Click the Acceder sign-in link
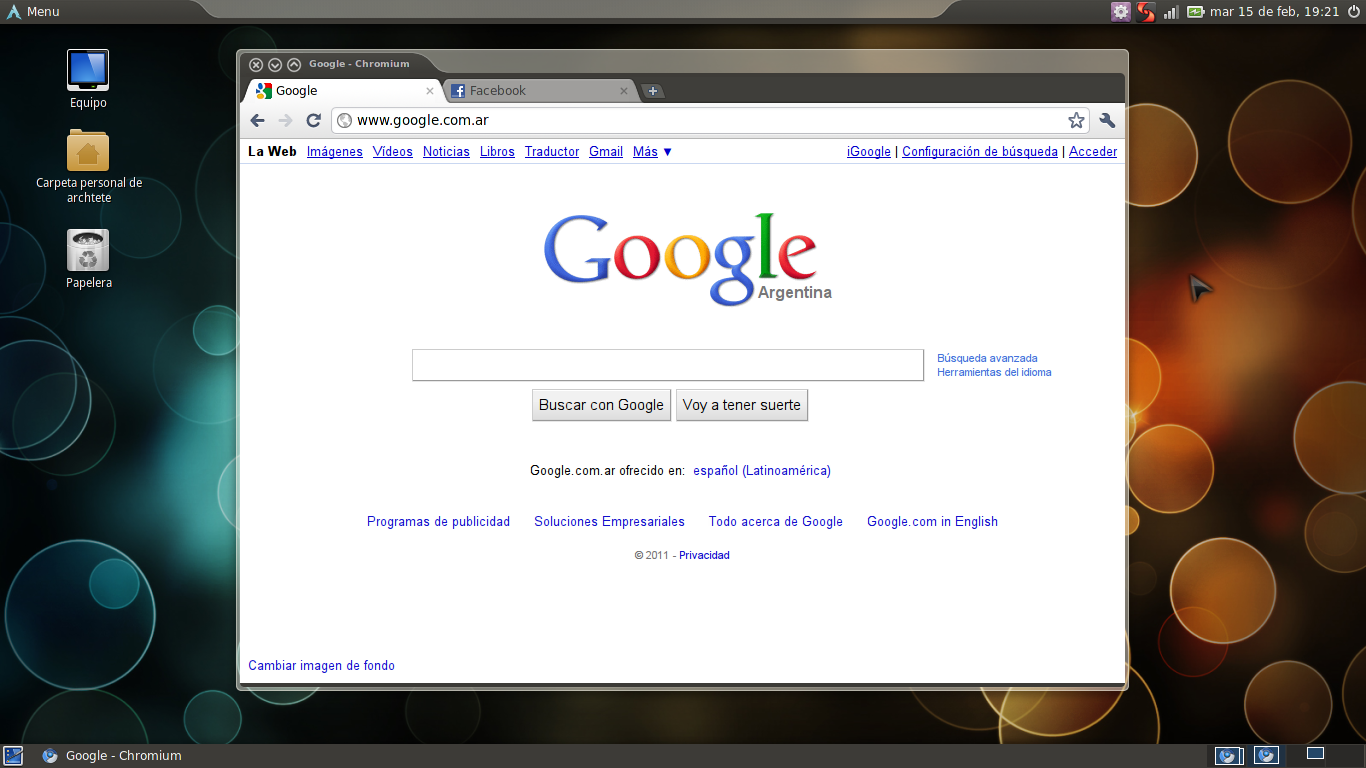The image size is (1366, 768). [1093, 152]
